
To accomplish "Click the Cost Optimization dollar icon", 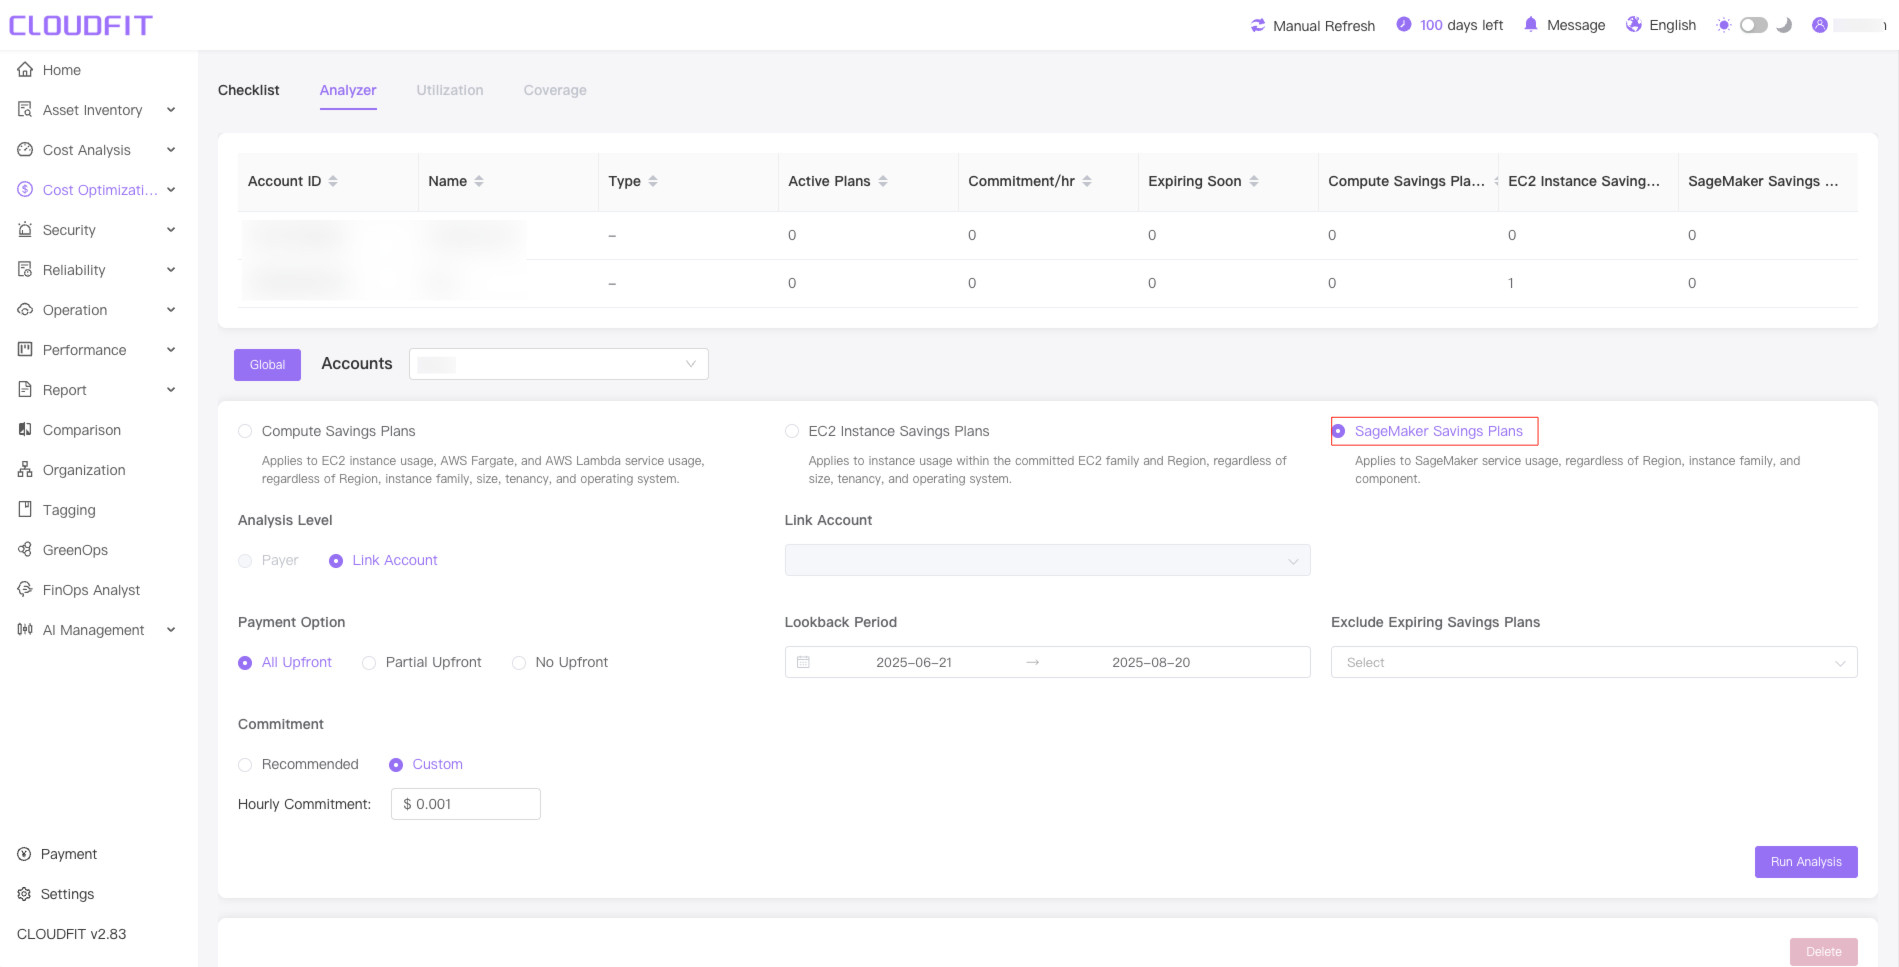I will click(25, 190).
